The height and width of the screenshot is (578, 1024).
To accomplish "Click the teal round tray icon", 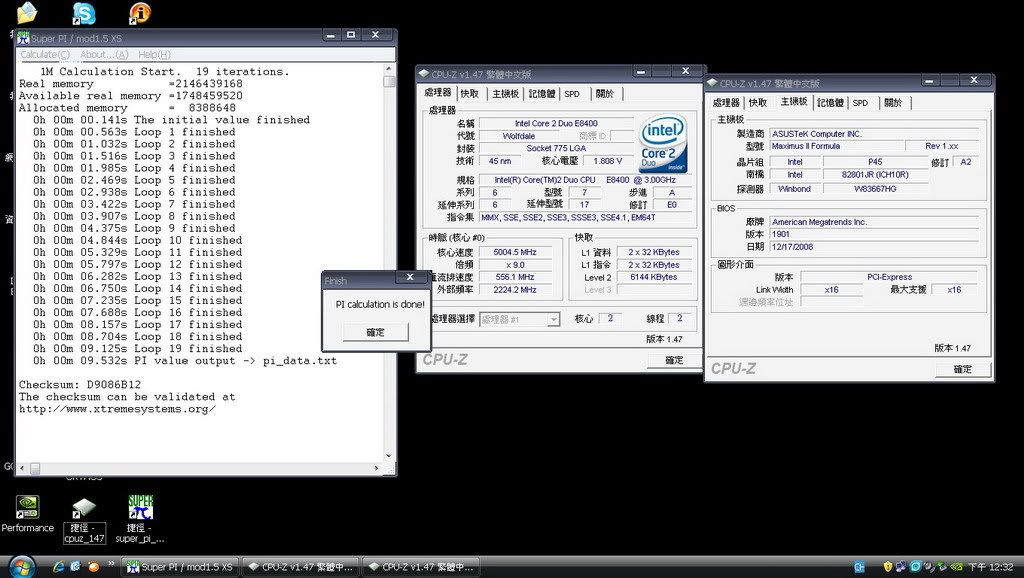I will (x=916, y=567).
